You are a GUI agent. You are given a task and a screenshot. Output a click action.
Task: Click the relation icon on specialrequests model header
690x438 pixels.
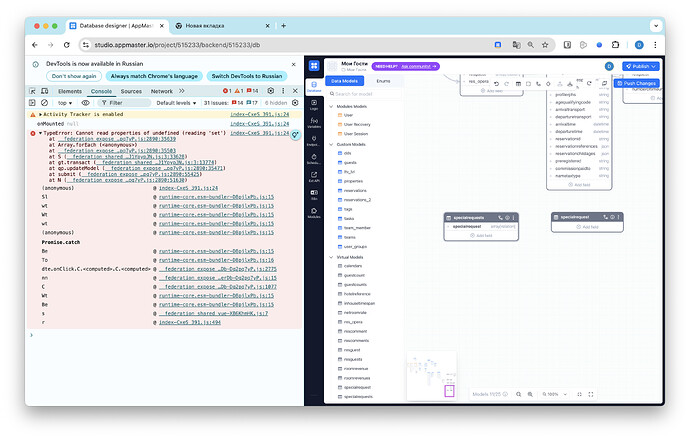coord(500,217)
